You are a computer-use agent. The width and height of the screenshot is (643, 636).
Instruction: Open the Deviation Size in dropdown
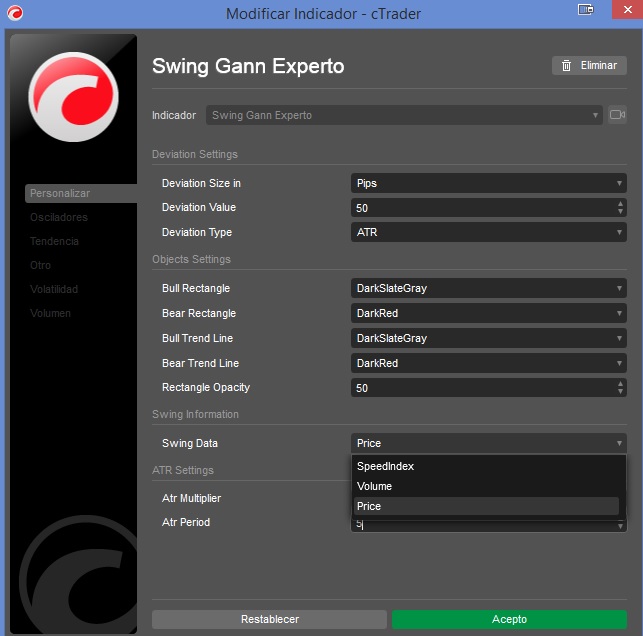[488, 183]
